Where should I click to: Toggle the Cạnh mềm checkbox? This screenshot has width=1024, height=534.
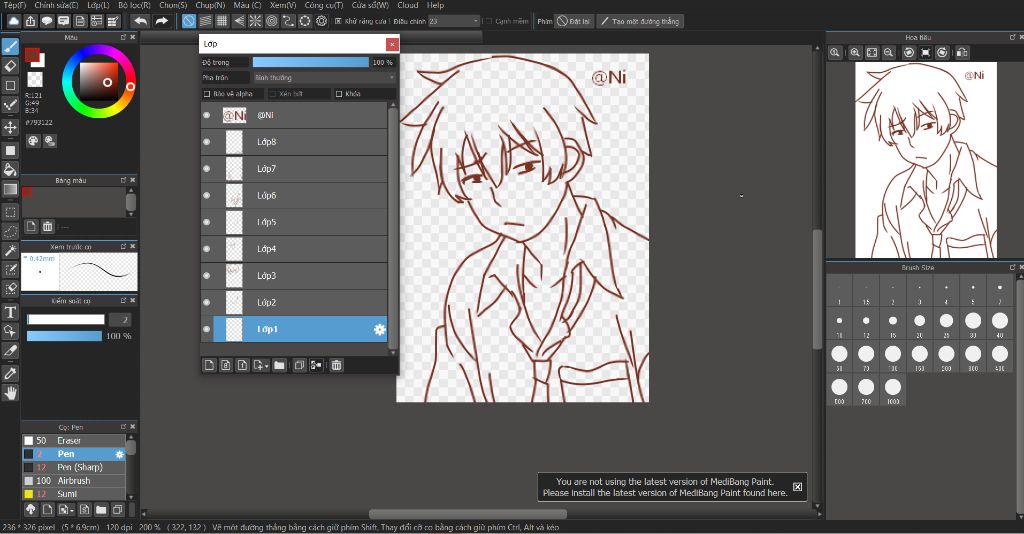click(x=488, y=21)
